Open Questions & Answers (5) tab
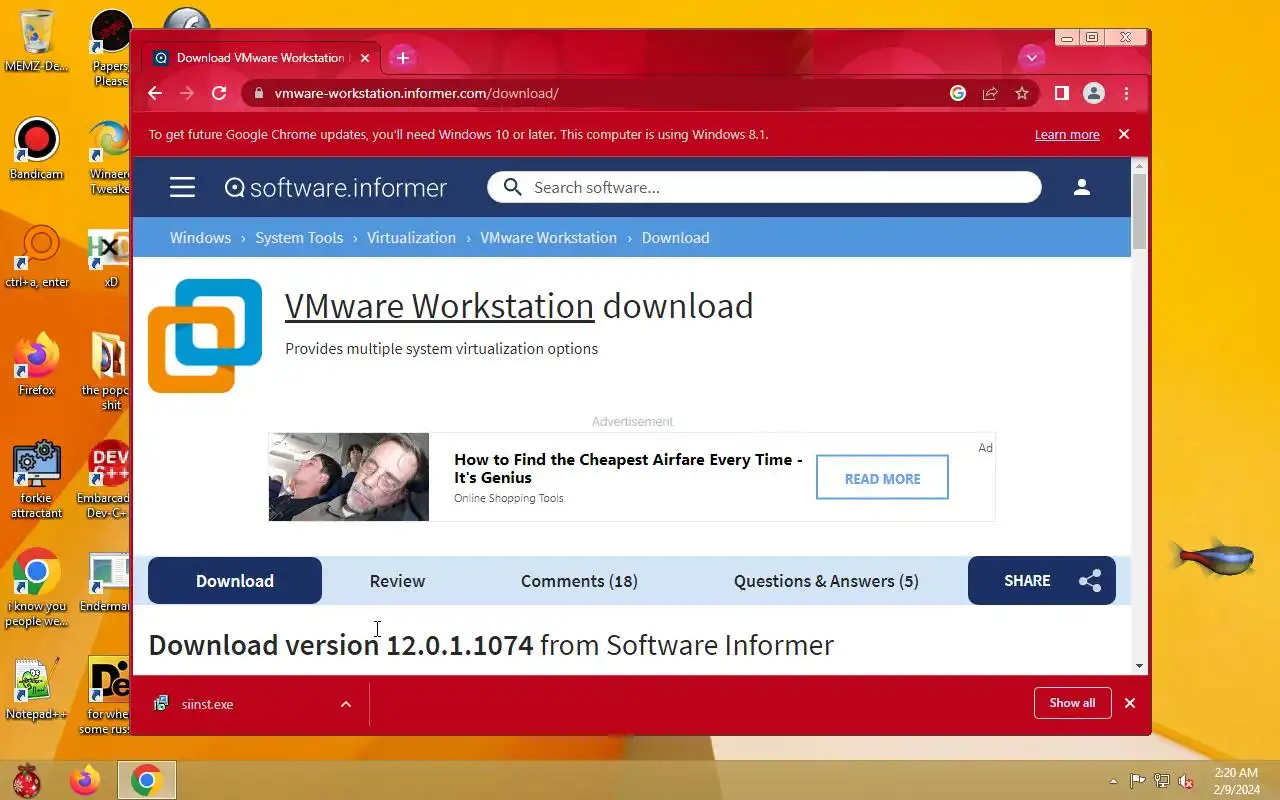The height and width of the screenshot is (800, 1280). [x=826, y=581]
